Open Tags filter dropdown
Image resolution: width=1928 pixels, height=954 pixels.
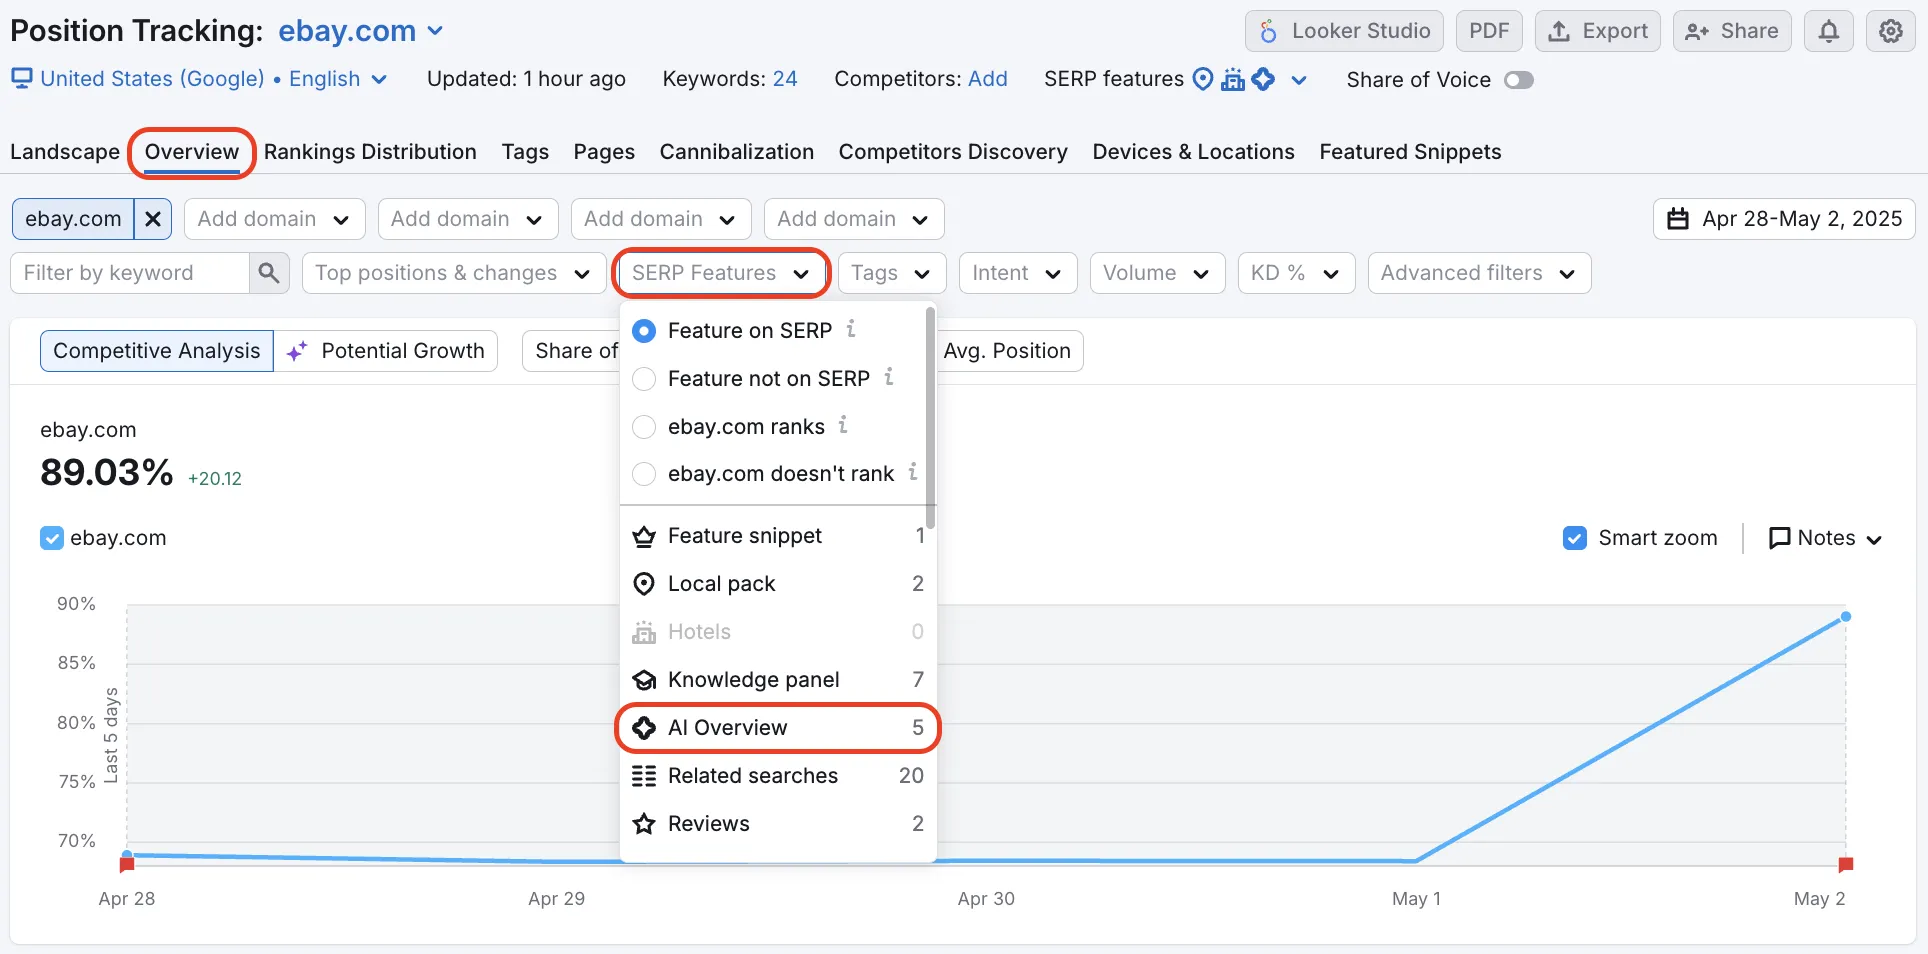pos(891,273)
